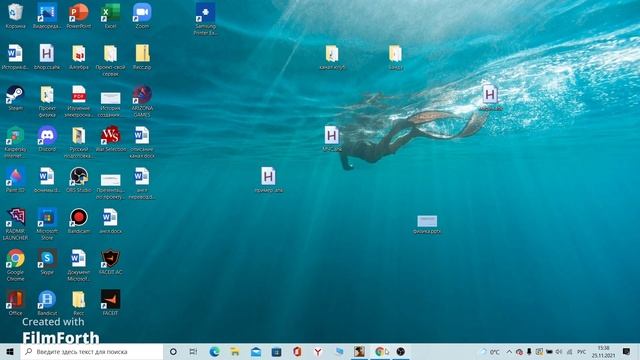This screenshot has height=360, width=640.
Task: Open the Paint 3D shortcut
Action: 16,180
